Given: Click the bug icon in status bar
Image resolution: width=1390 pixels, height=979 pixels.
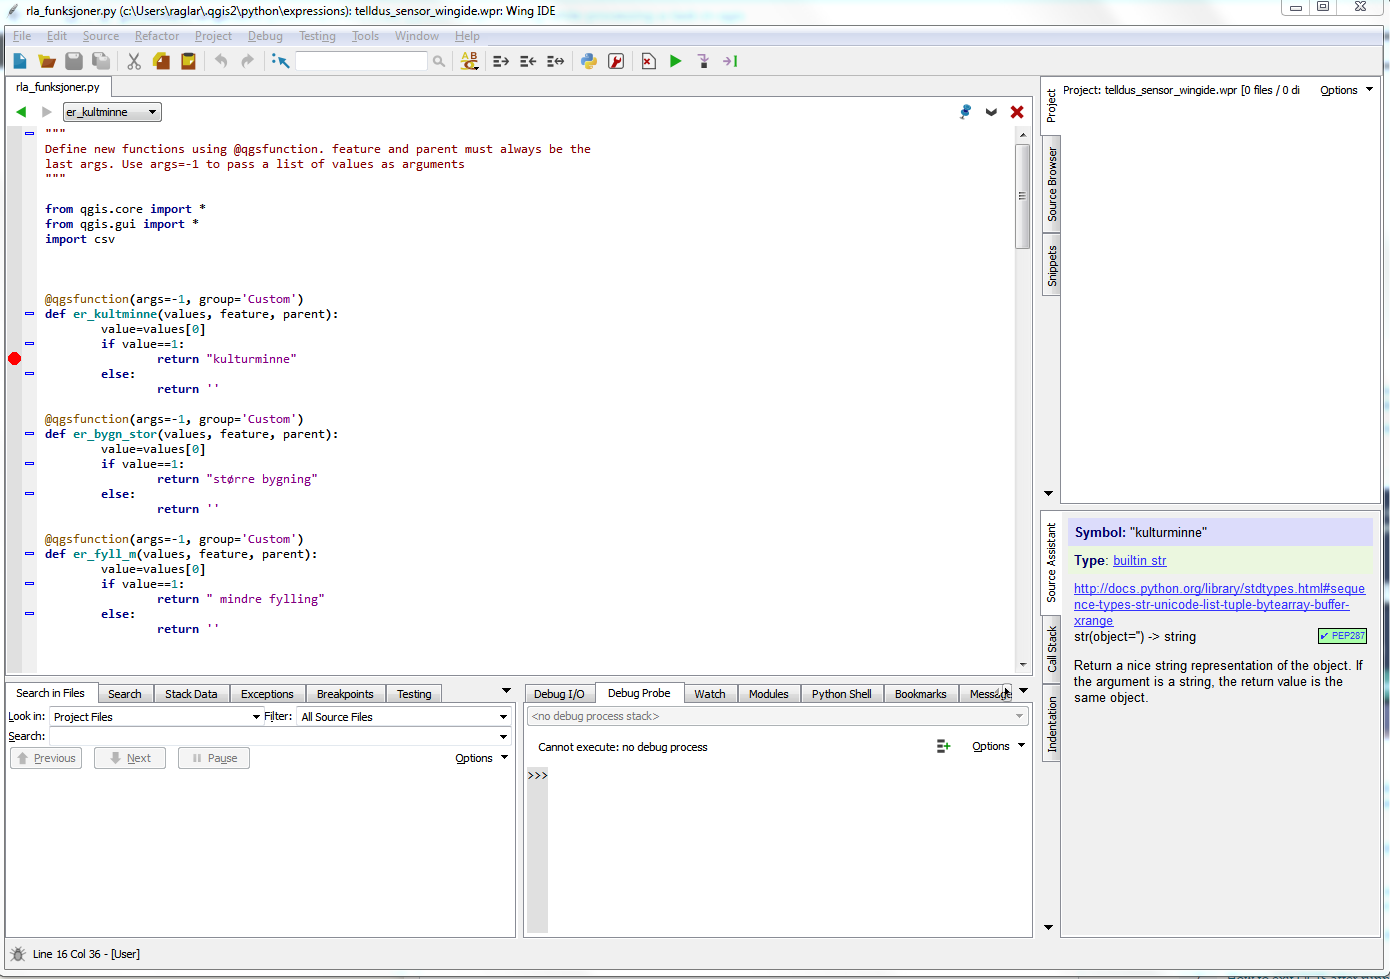Looking at the screenshot, I should tap(18, 954).
